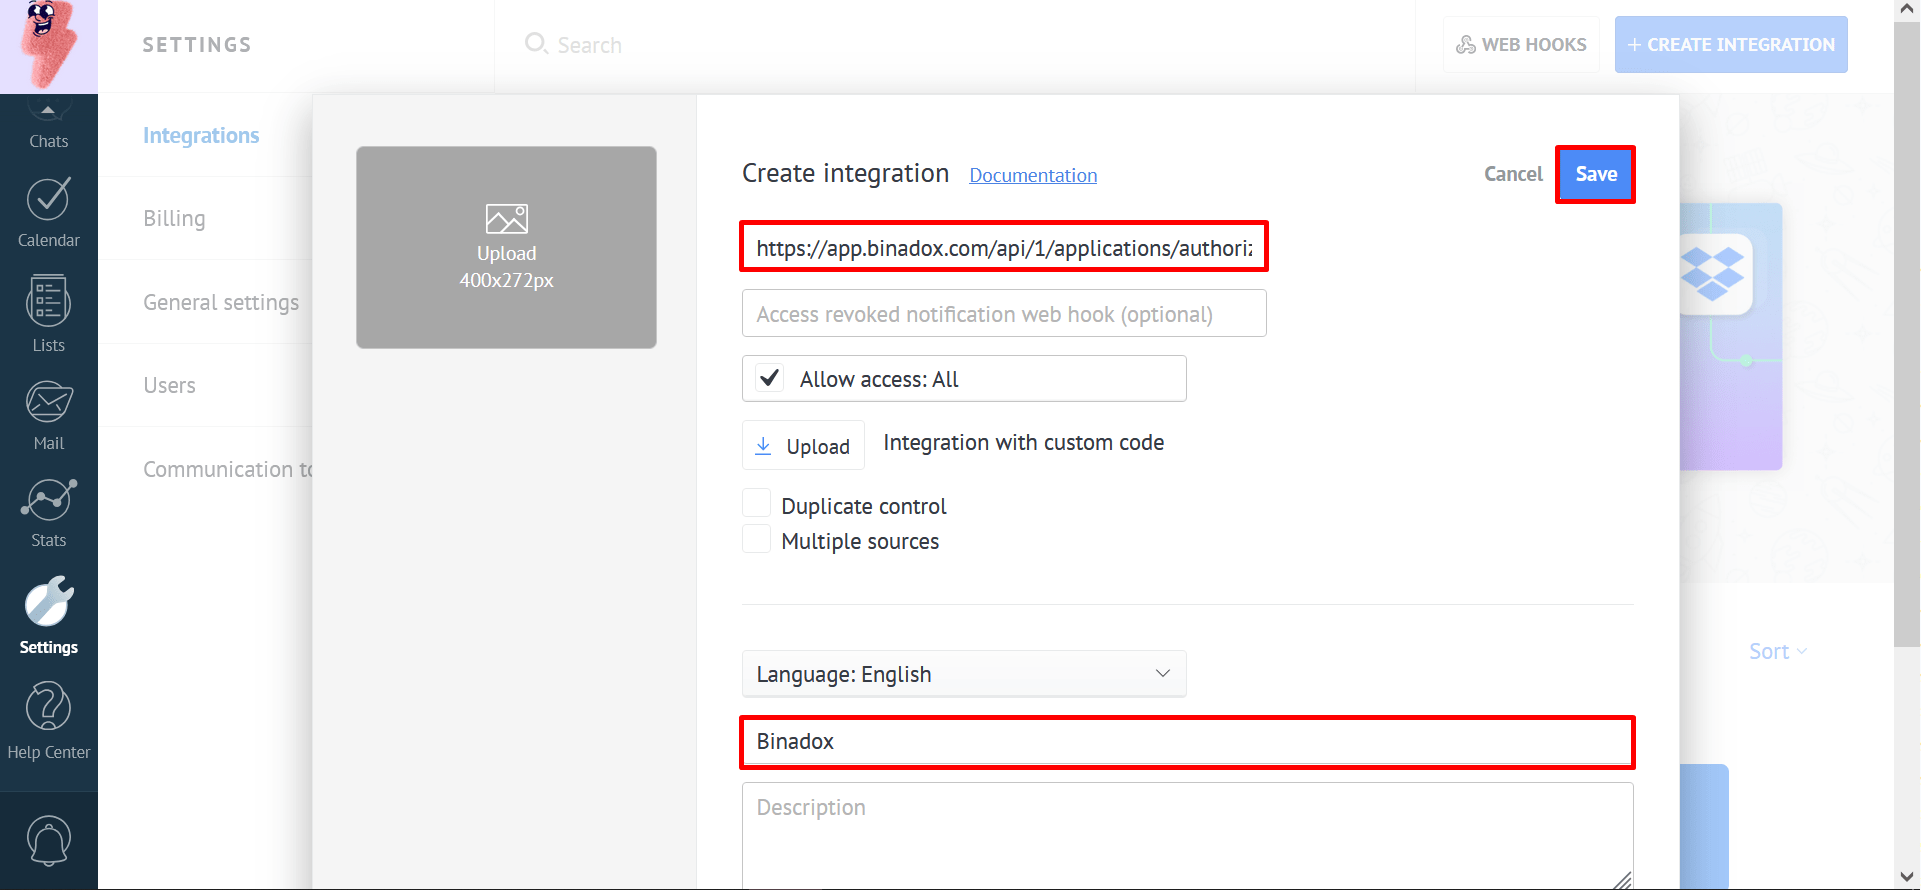Click the app logo mascot
The width and height of the screenshot is (1921, 890).
click(x=48, y=46)
